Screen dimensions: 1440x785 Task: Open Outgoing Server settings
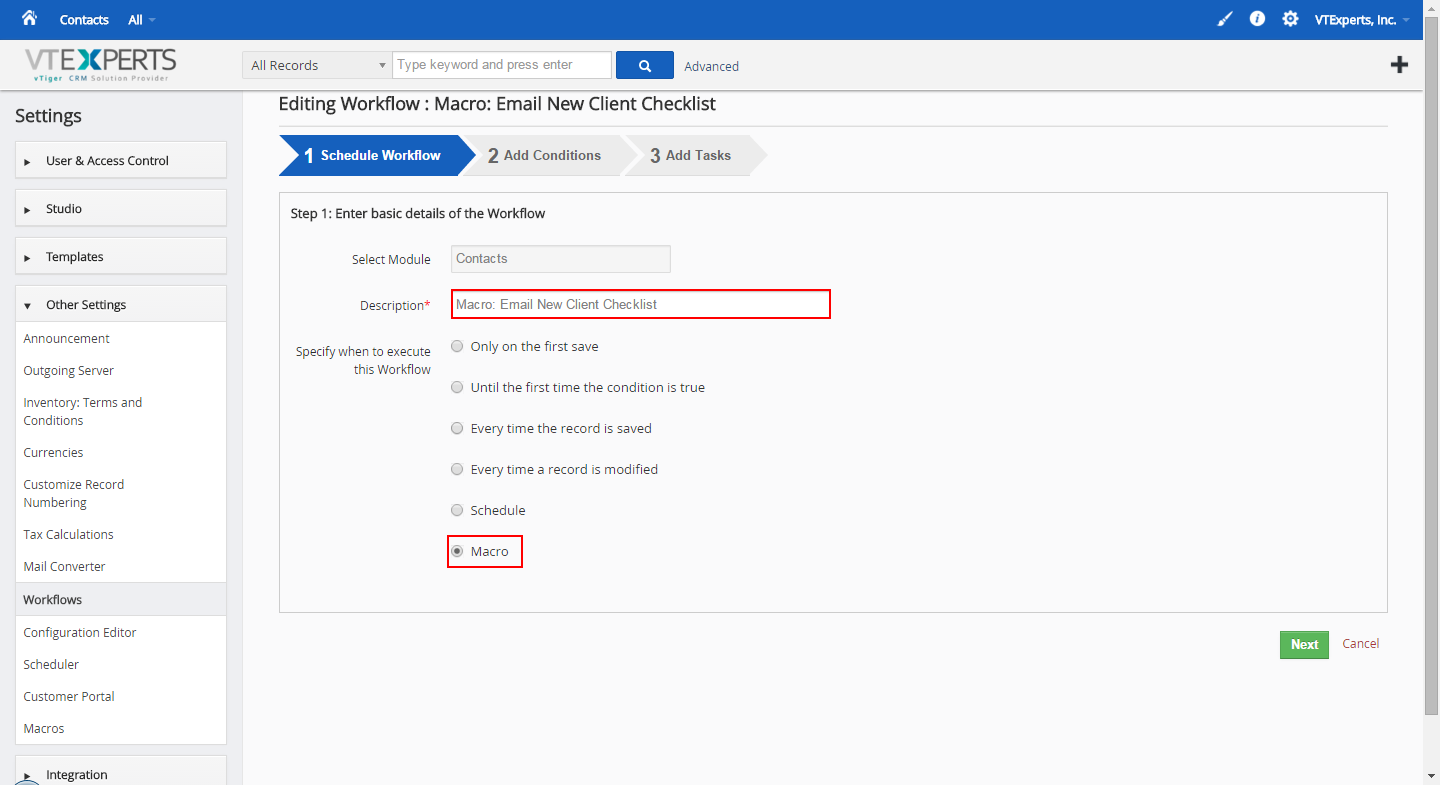coord(69,370)
